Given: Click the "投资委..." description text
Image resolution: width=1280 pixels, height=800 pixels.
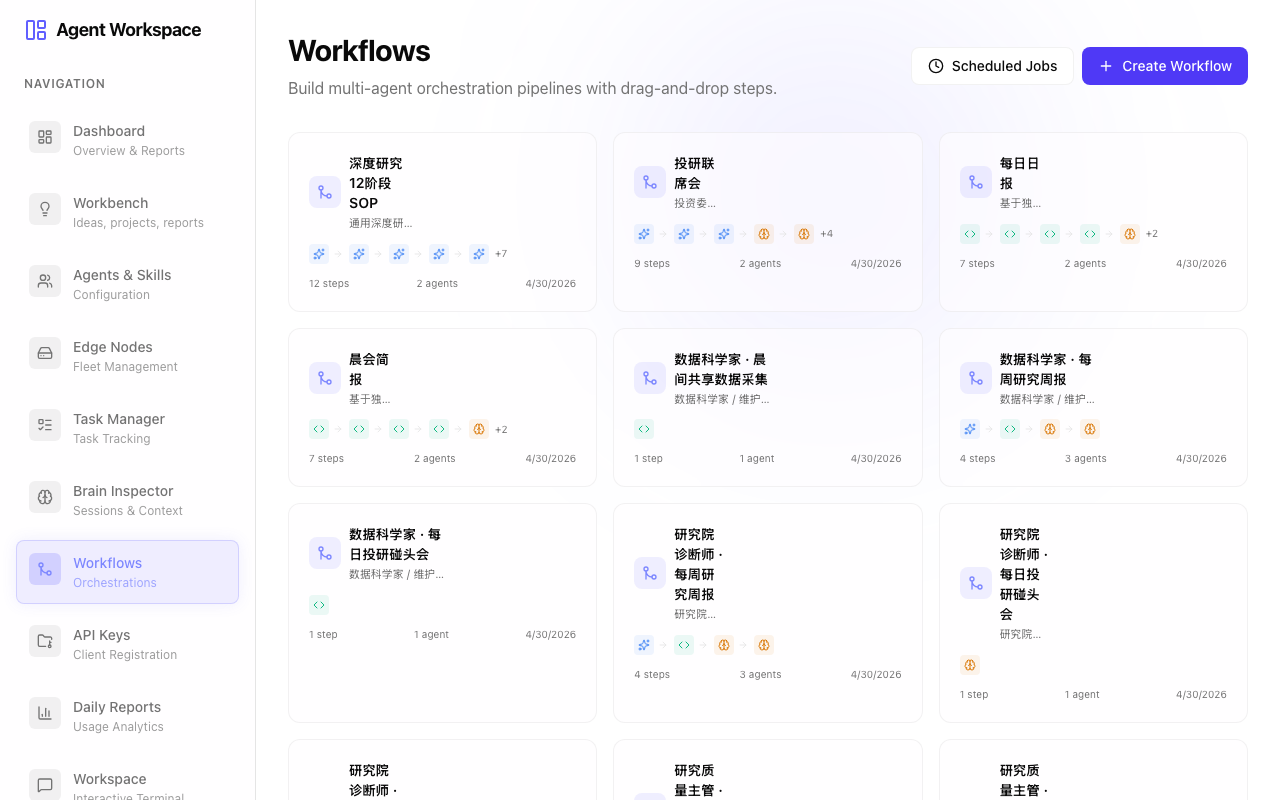Looking at the screenshot, I should pyautogui.click(x=695, y=203).
